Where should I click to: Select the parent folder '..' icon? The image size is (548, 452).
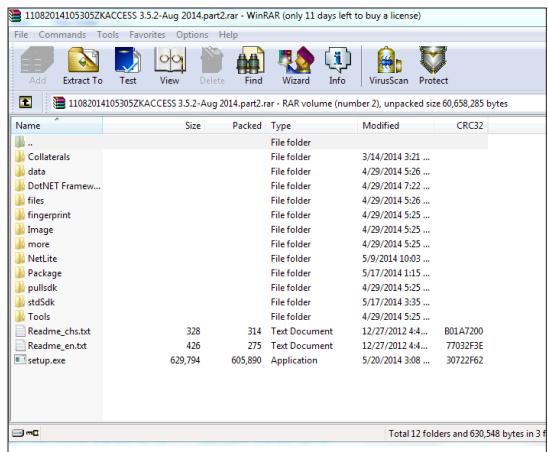pos(20,142)
